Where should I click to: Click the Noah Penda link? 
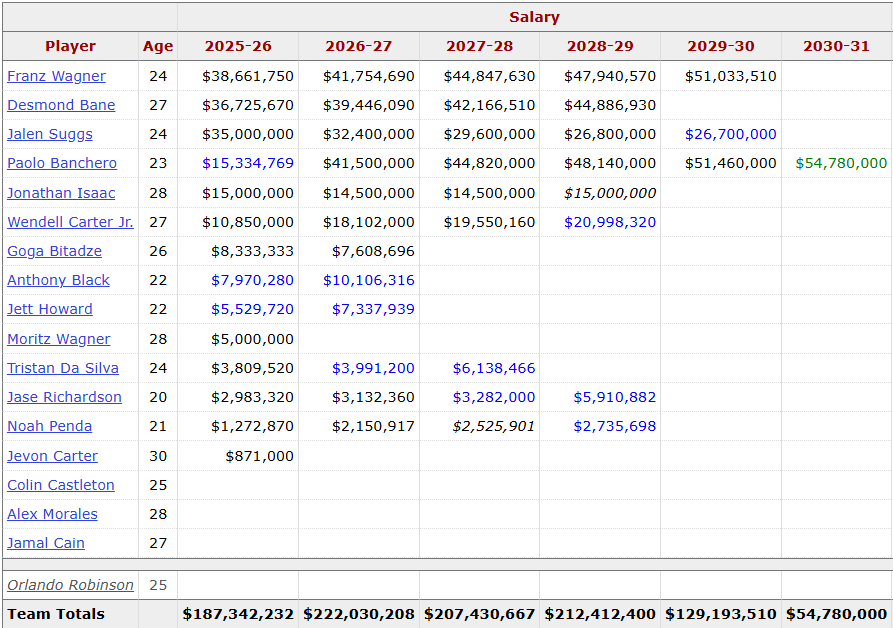50,426
